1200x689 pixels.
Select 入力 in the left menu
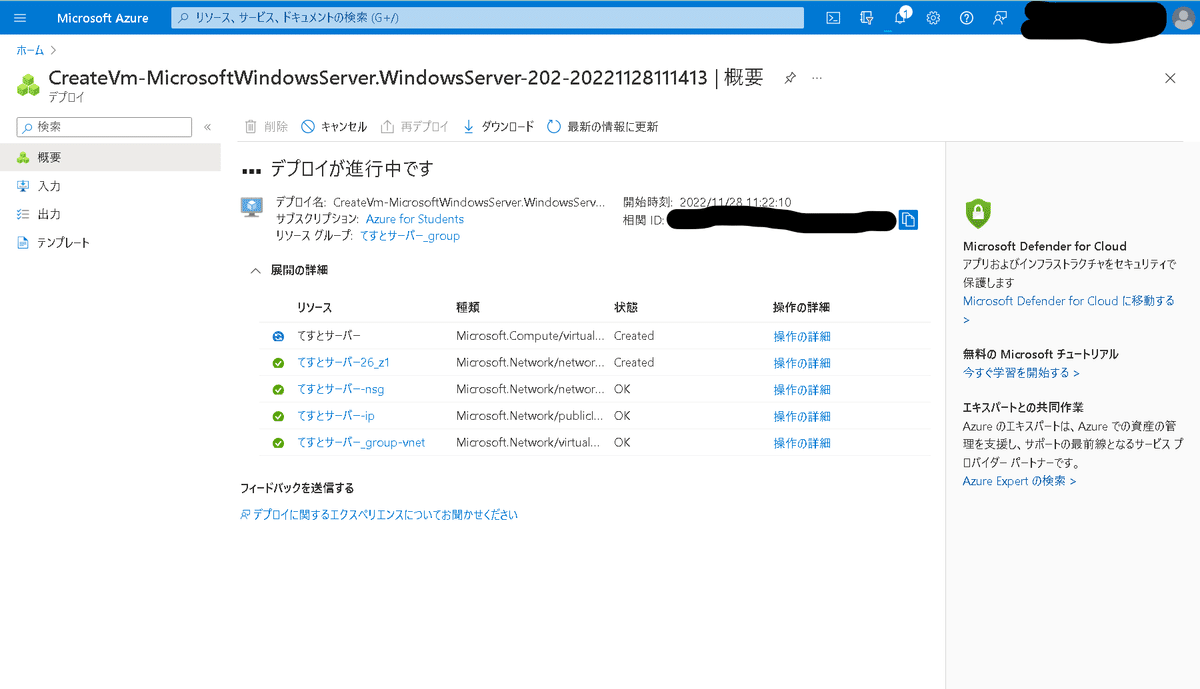[110, 186]
